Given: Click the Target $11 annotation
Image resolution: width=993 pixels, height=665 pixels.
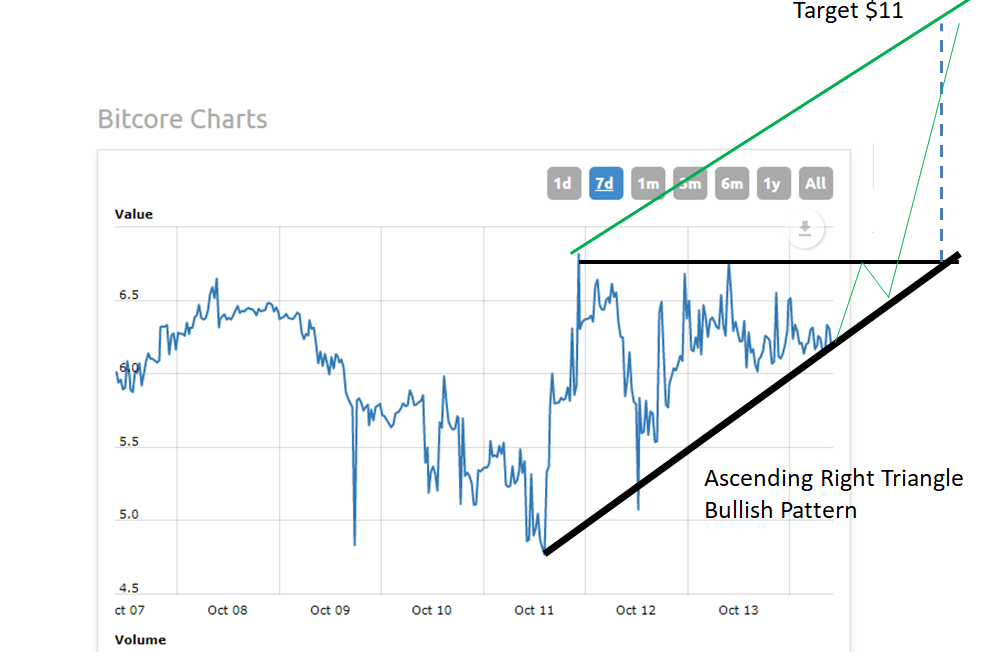Looking at the screenshot, I should pyautogui.click(x=848, y=11).
